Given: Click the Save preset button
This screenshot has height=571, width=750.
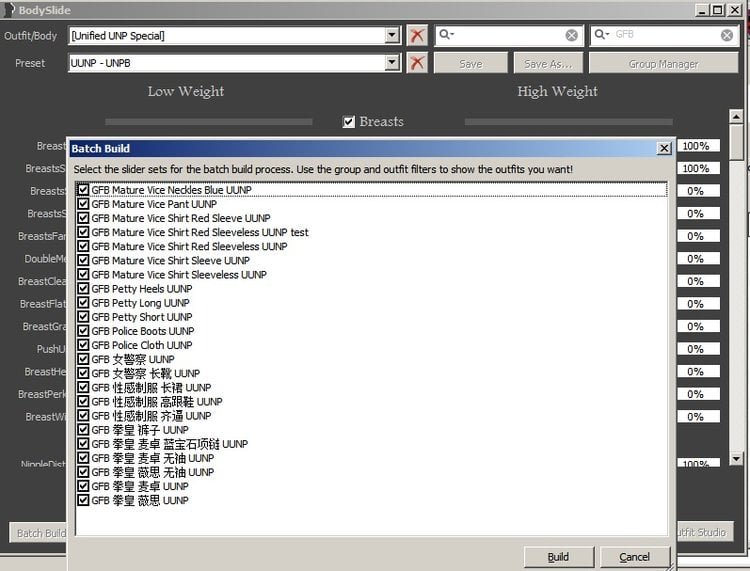Looking at the screenshot, I should pos(471,64).
